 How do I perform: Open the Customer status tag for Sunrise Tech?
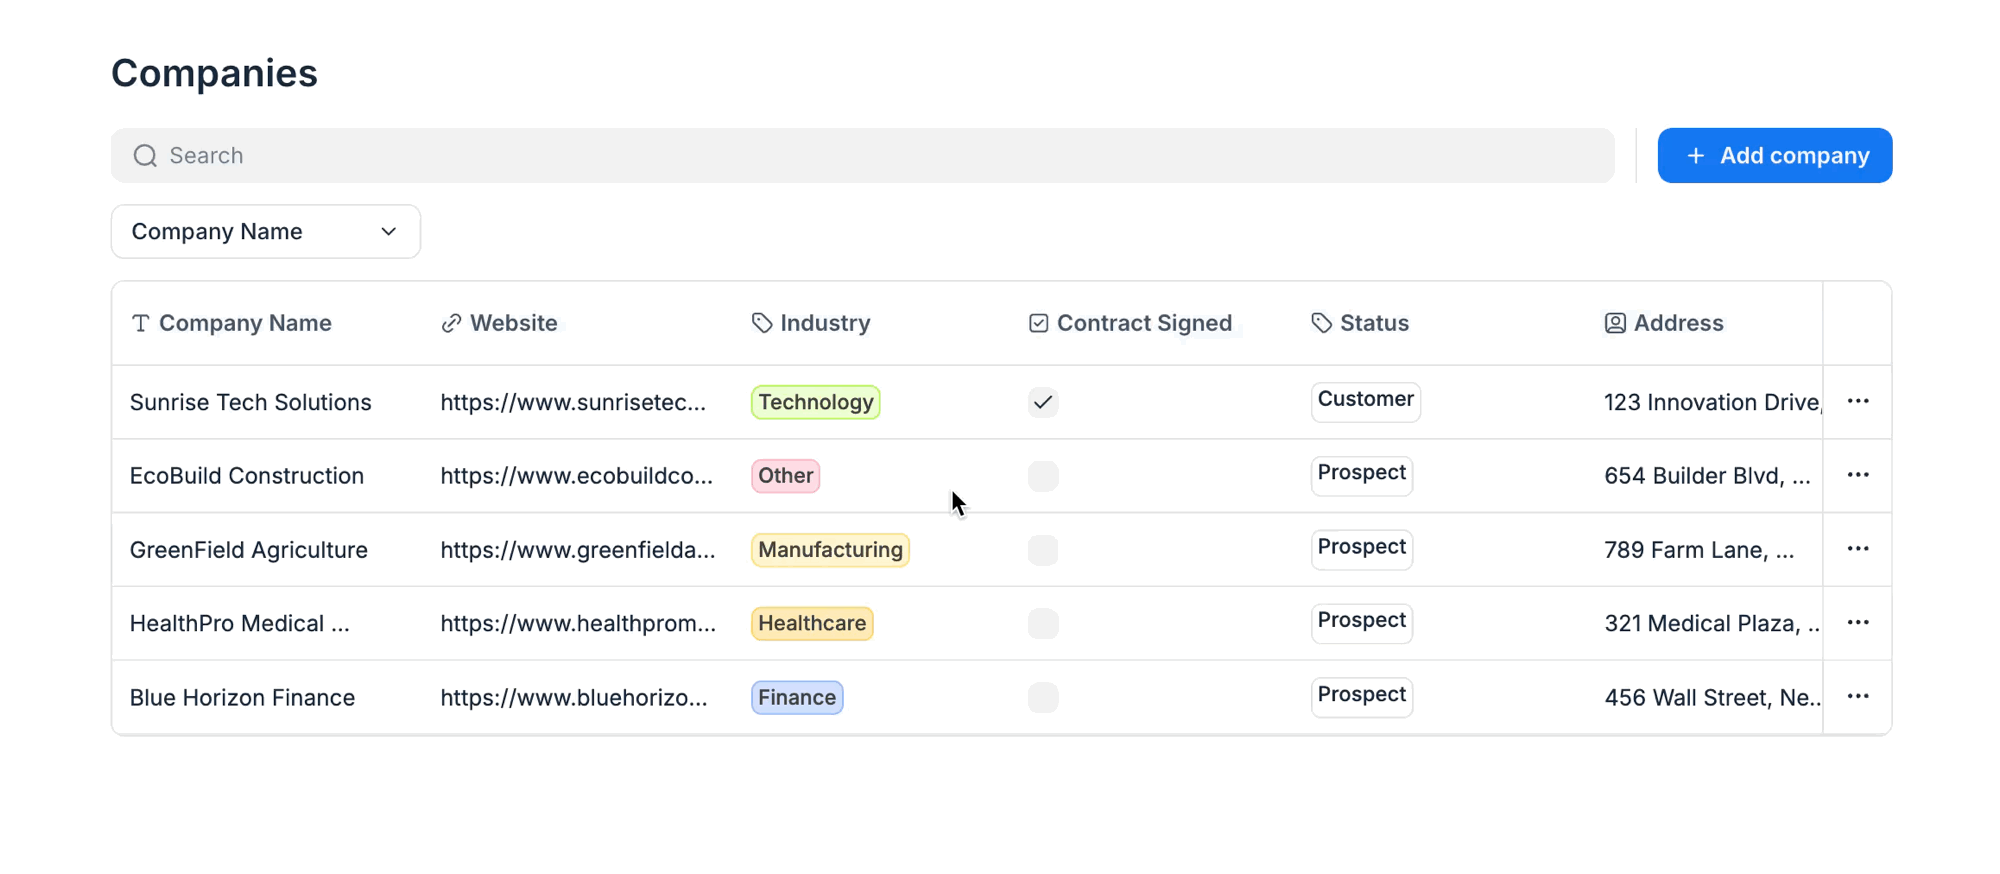pos(1365,401)
